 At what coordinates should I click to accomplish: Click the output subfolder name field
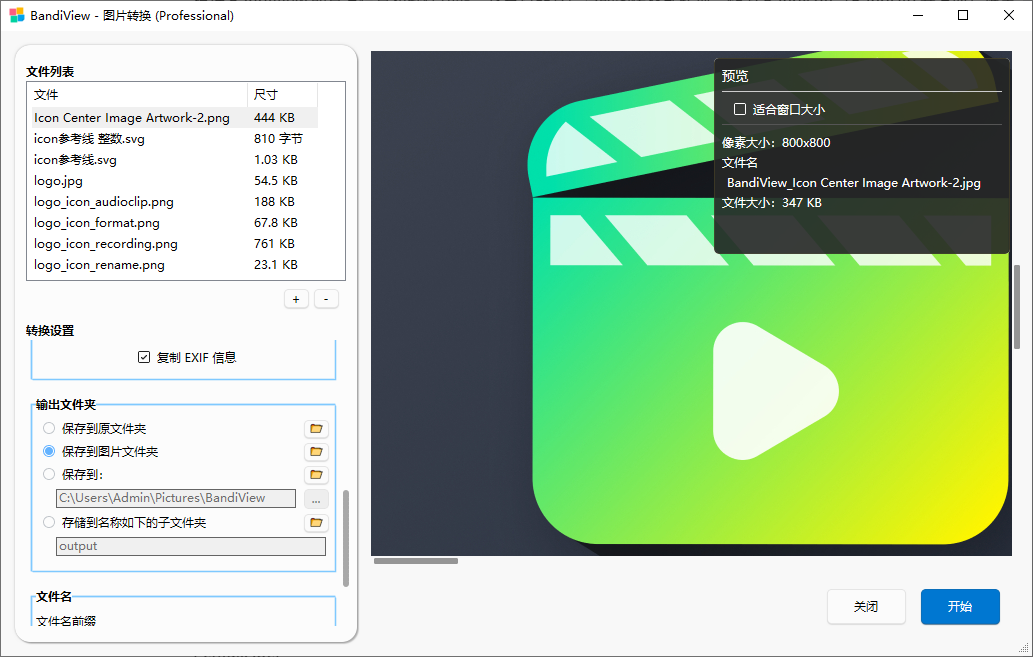(190, 547)
